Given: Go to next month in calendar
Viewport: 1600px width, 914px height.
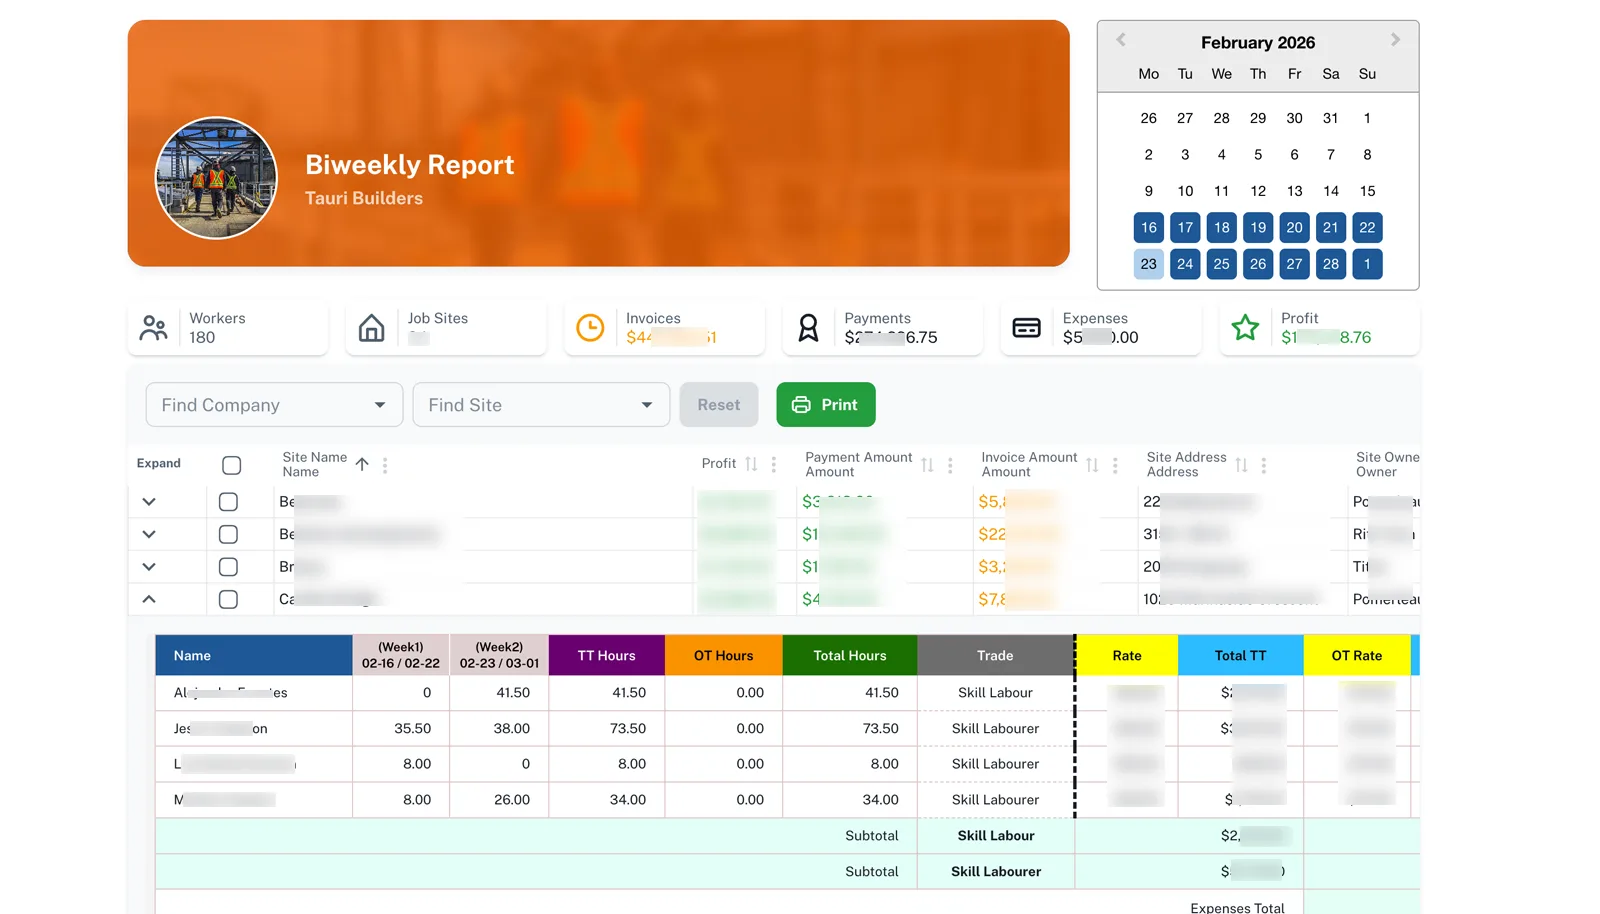Looking at the screenshot, I should click(x=1395, y=40).
